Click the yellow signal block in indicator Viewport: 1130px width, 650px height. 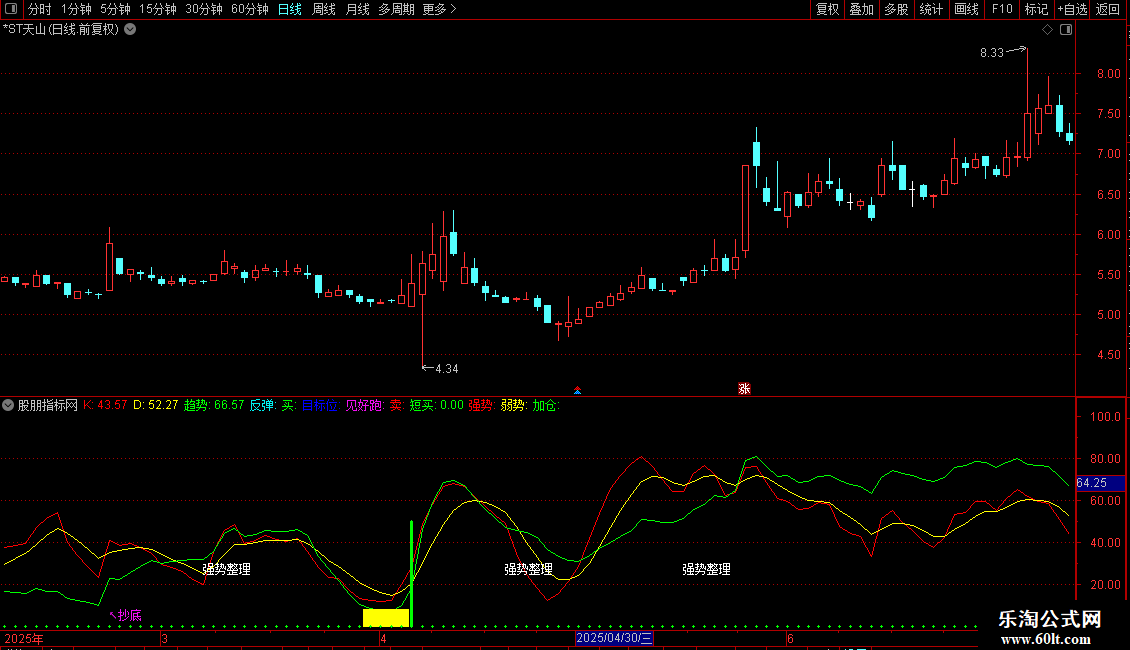[x=386, y=618]
